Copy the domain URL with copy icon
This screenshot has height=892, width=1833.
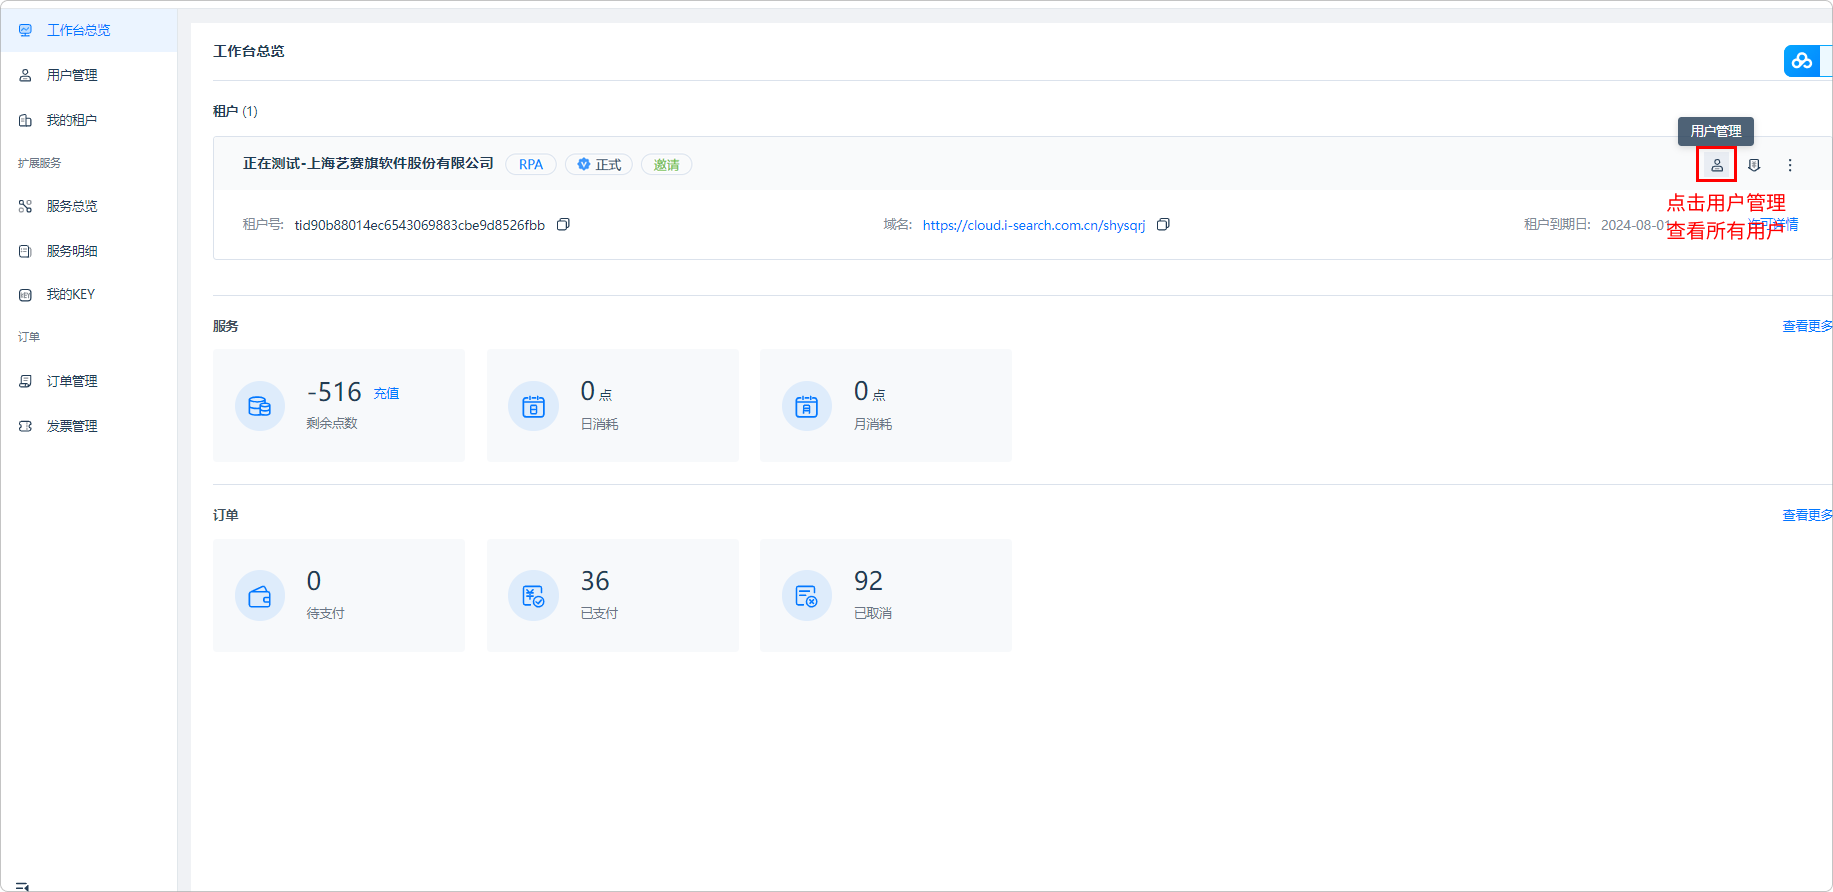click(x=1163, y=225)
